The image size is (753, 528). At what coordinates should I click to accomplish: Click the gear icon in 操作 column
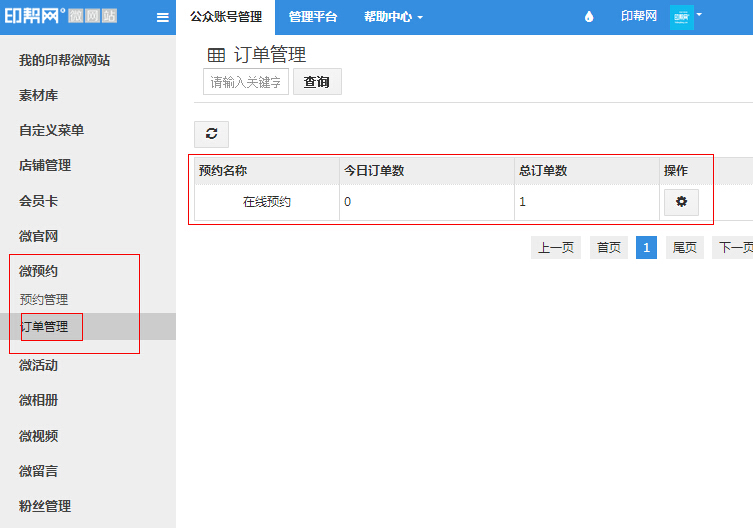coord(681,202)
